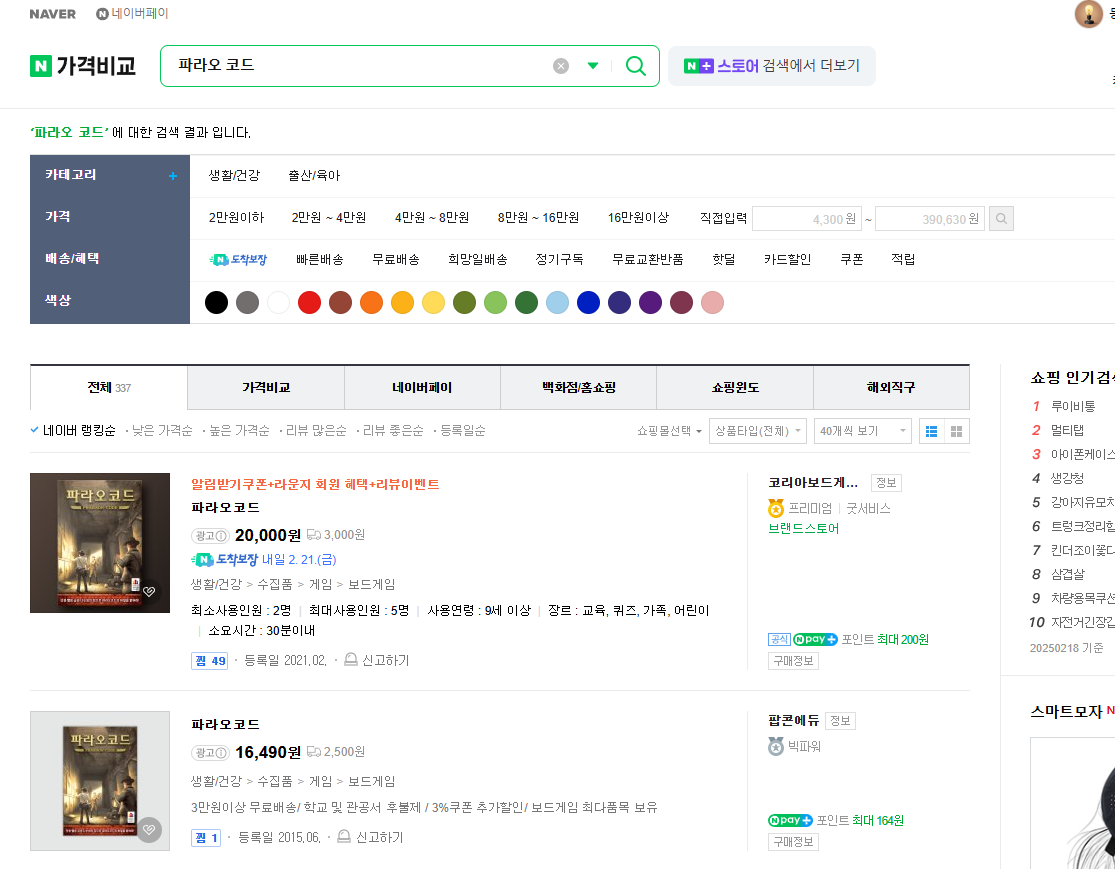The height and width of the screenshot is (869, 1115).
Task: Select the red color swatch
Action: click(309, 302)
